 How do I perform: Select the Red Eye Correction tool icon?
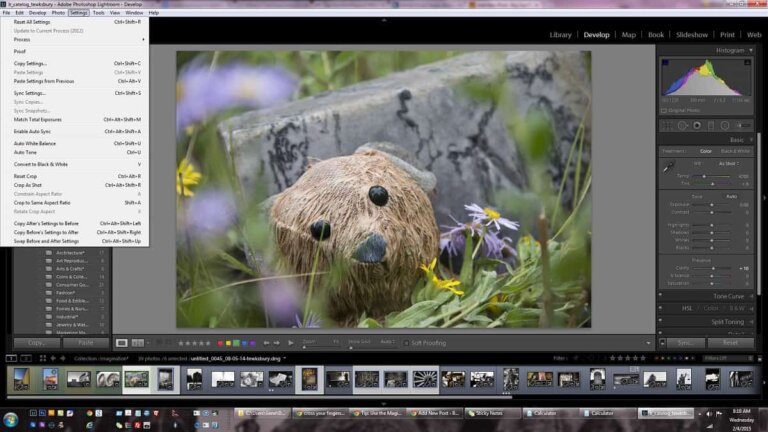(696, 125)
